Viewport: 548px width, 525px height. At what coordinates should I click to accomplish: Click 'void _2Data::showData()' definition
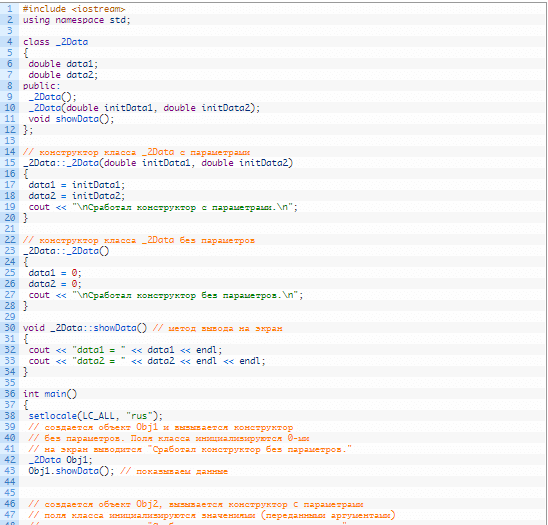pyautogui.click(x=85, y=328)
